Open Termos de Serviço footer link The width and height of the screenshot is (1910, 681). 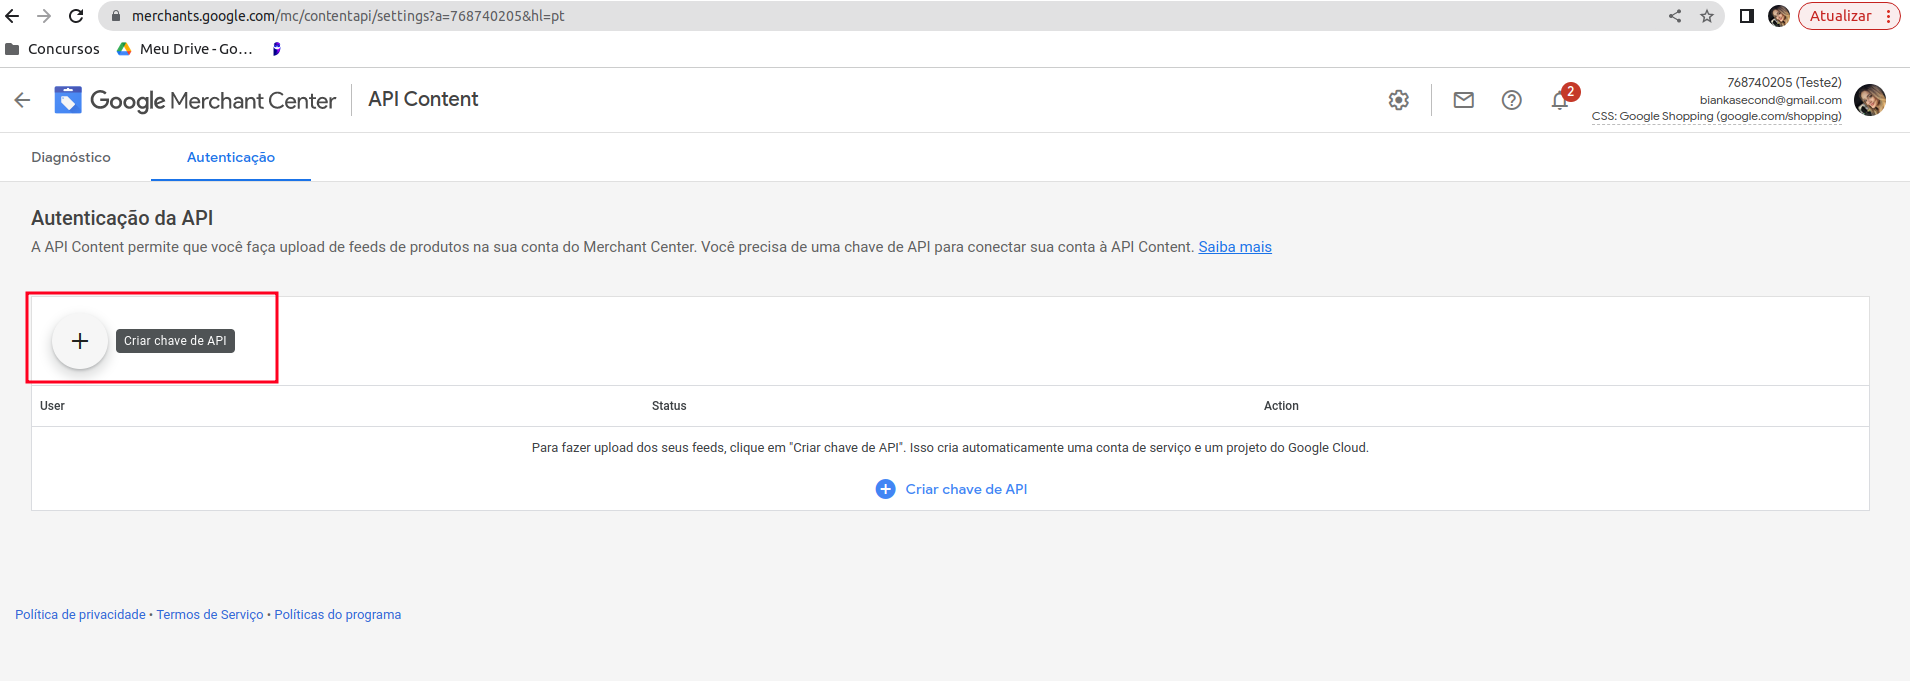pyautogui.click(x=210, y=615)
